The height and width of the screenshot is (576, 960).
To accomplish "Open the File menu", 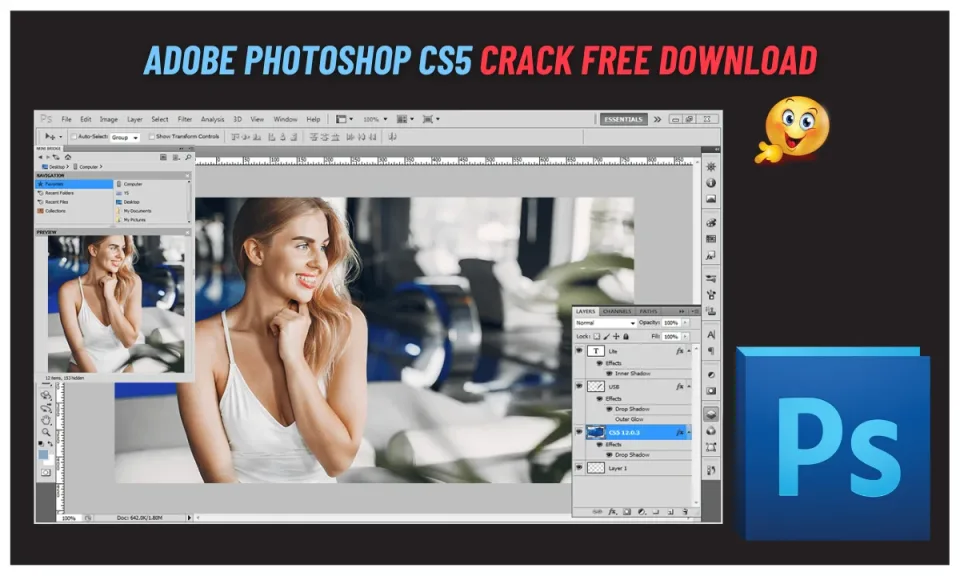I will pos(67,119).
